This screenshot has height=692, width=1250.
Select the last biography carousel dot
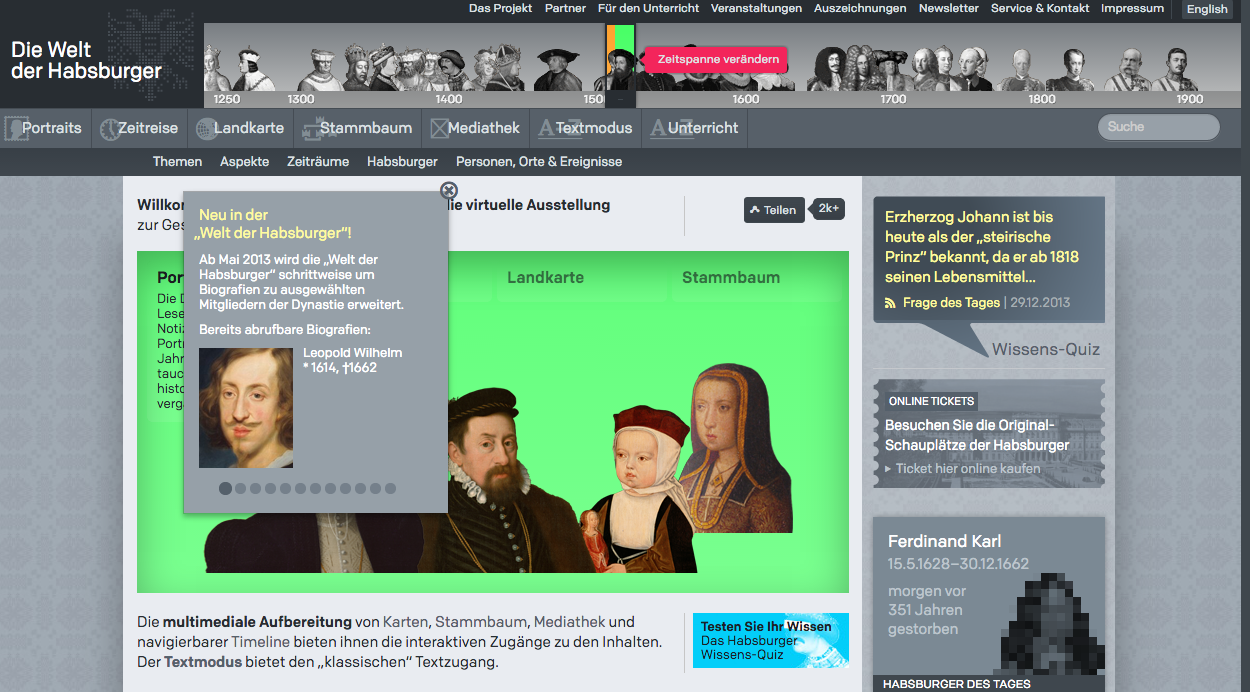coord(390,489)
